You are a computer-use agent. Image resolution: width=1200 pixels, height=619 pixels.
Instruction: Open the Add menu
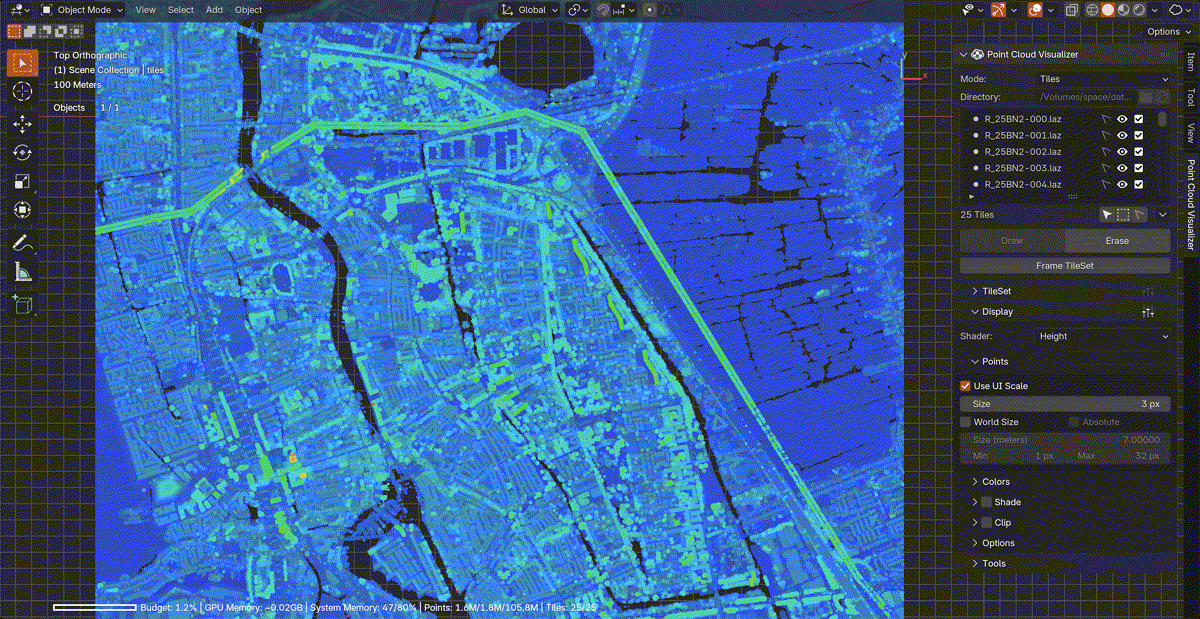click(214, 10)
